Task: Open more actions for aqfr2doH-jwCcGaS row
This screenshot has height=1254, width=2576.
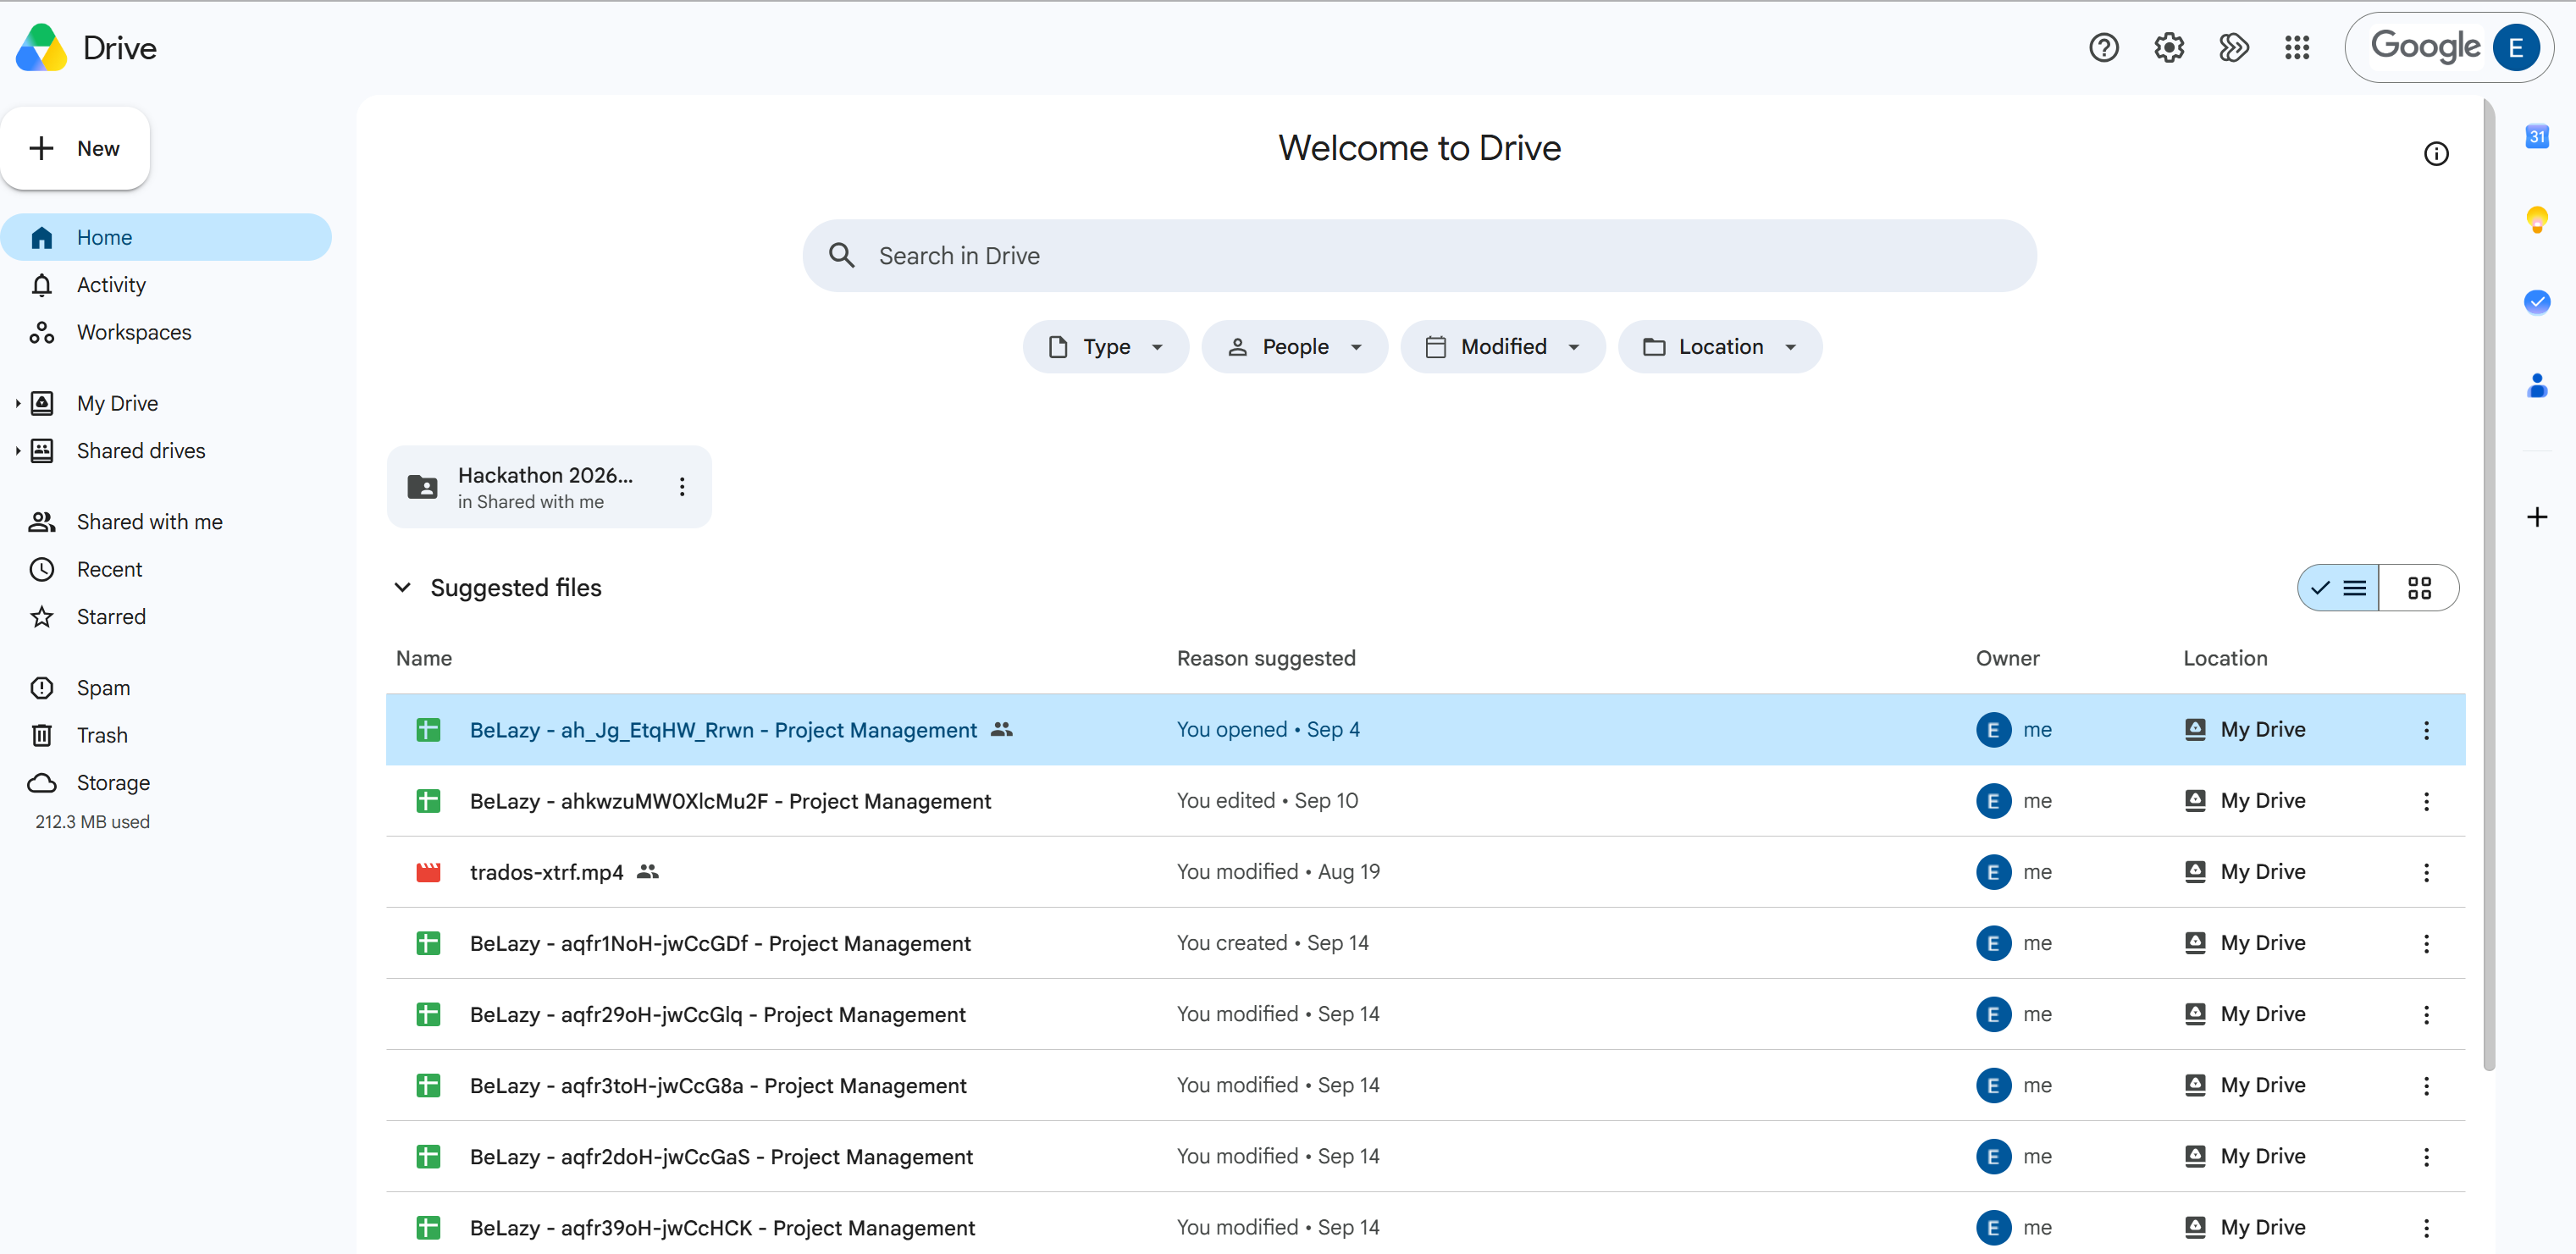Action: [2426, 1156]
